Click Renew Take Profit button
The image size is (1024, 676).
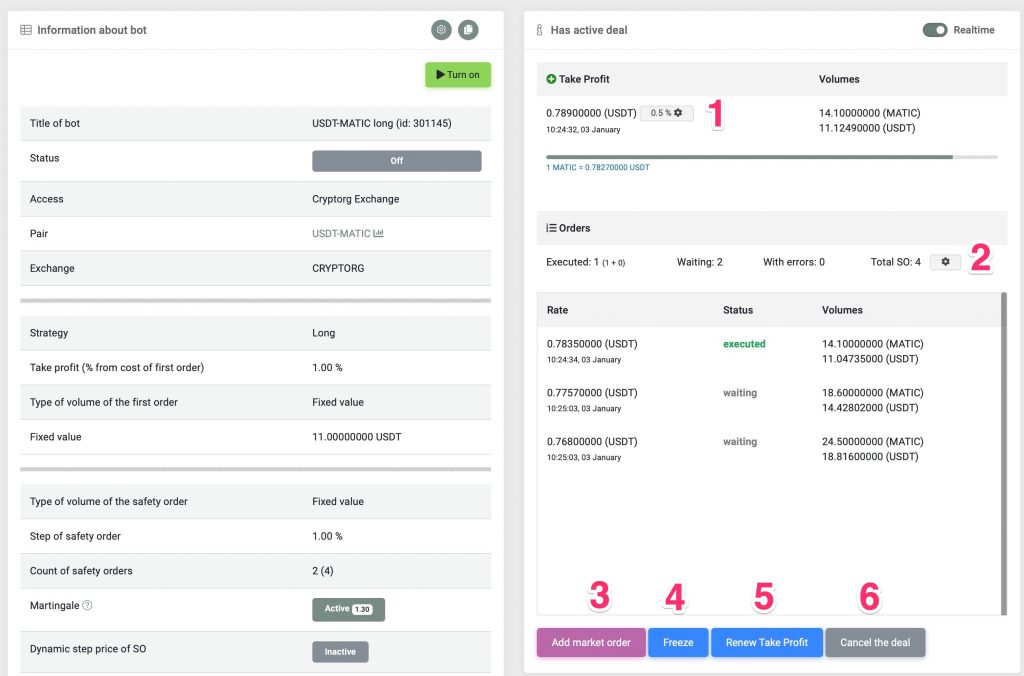click(767, 643)
